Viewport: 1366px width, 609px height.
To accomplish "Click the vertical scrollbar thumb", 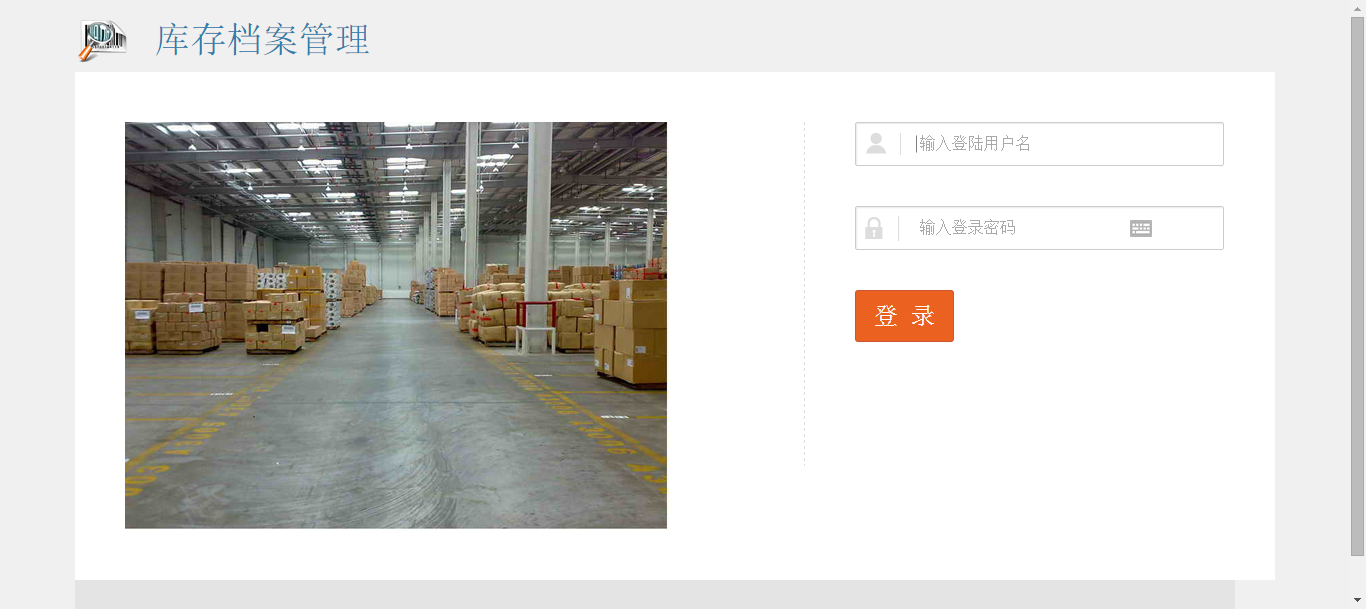I will pos(1357,286).
